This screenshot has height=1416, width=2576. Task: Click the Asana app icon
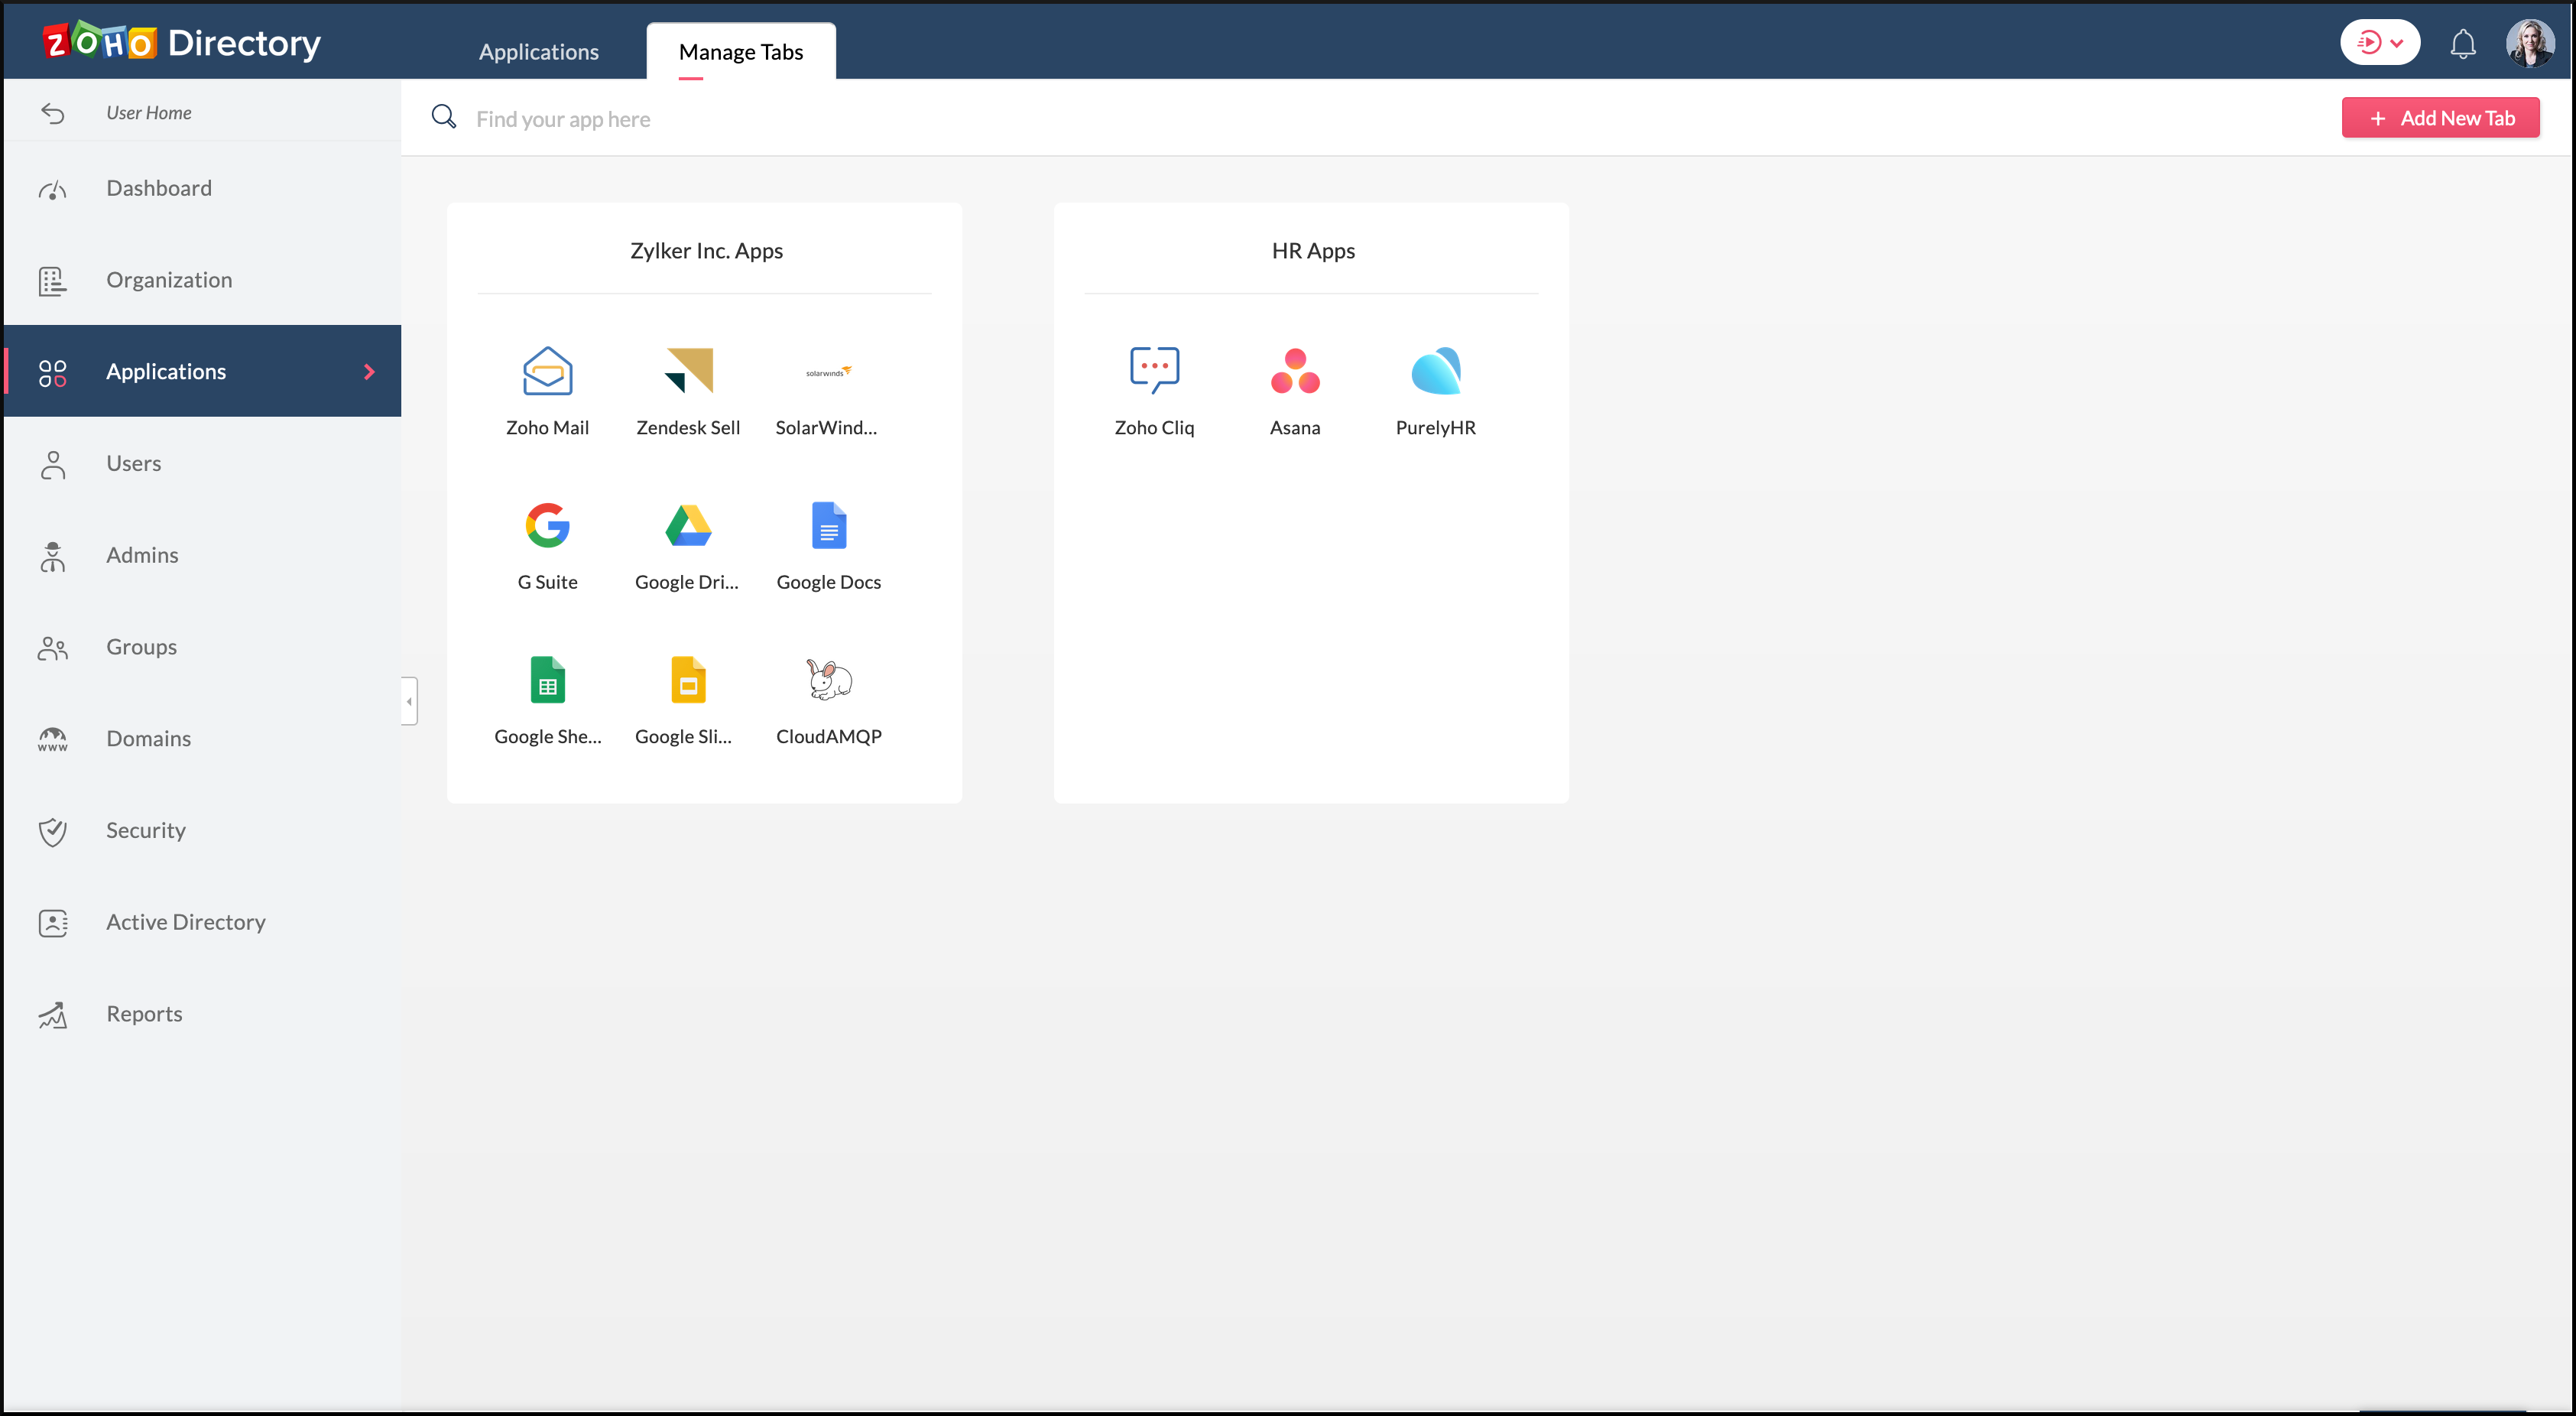pos(1295,371)
